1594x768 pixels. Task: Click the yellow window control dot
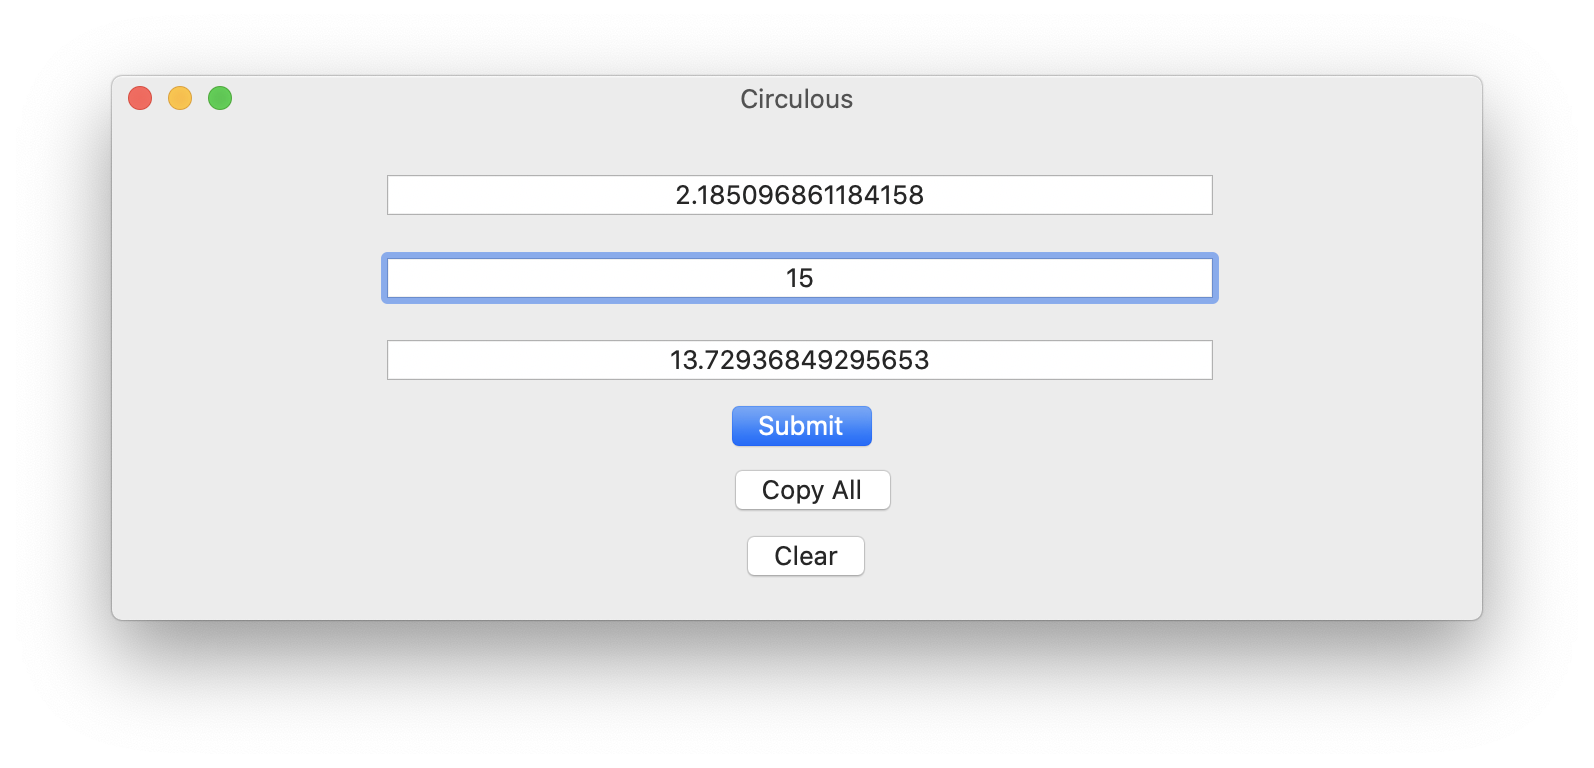(x=180, y=98)
